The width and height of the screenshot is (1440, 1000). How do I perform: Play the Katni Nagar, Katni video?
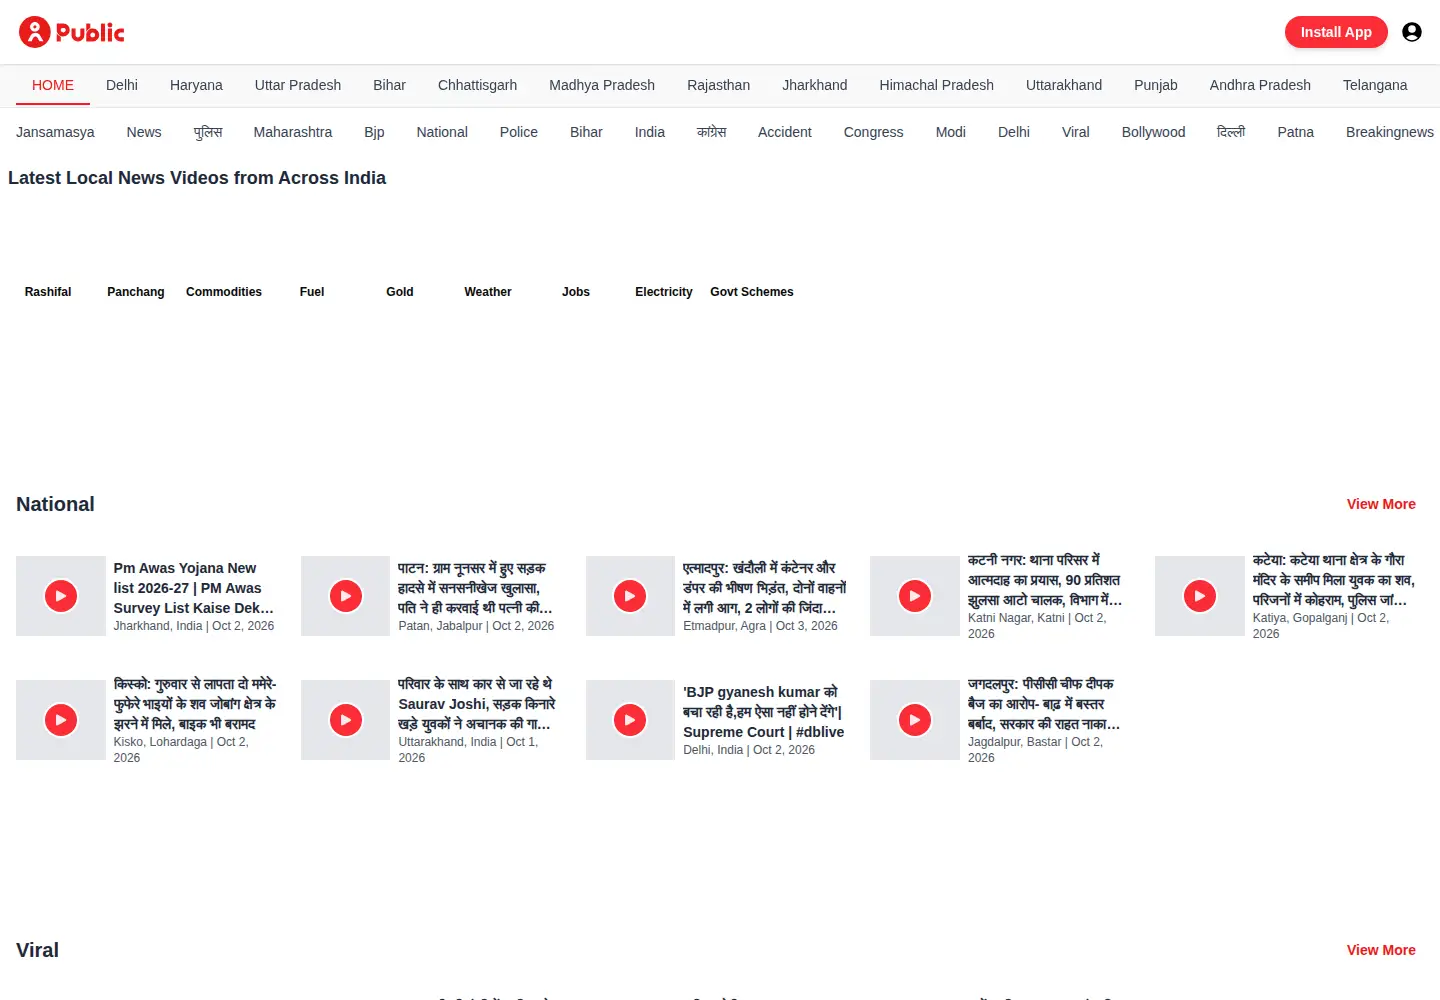pyautogui.click(x=915, y=596)
